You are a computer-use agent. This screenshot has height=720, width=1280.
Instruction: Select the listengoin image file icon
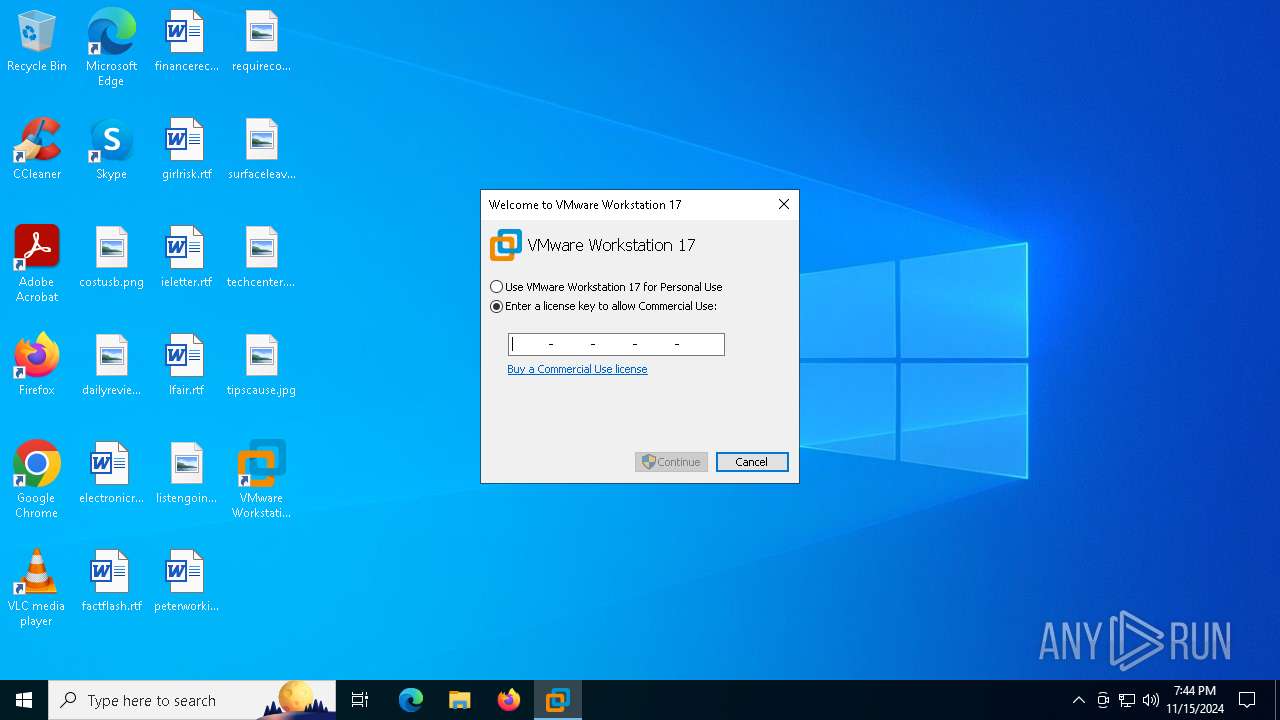coord(186,474)
